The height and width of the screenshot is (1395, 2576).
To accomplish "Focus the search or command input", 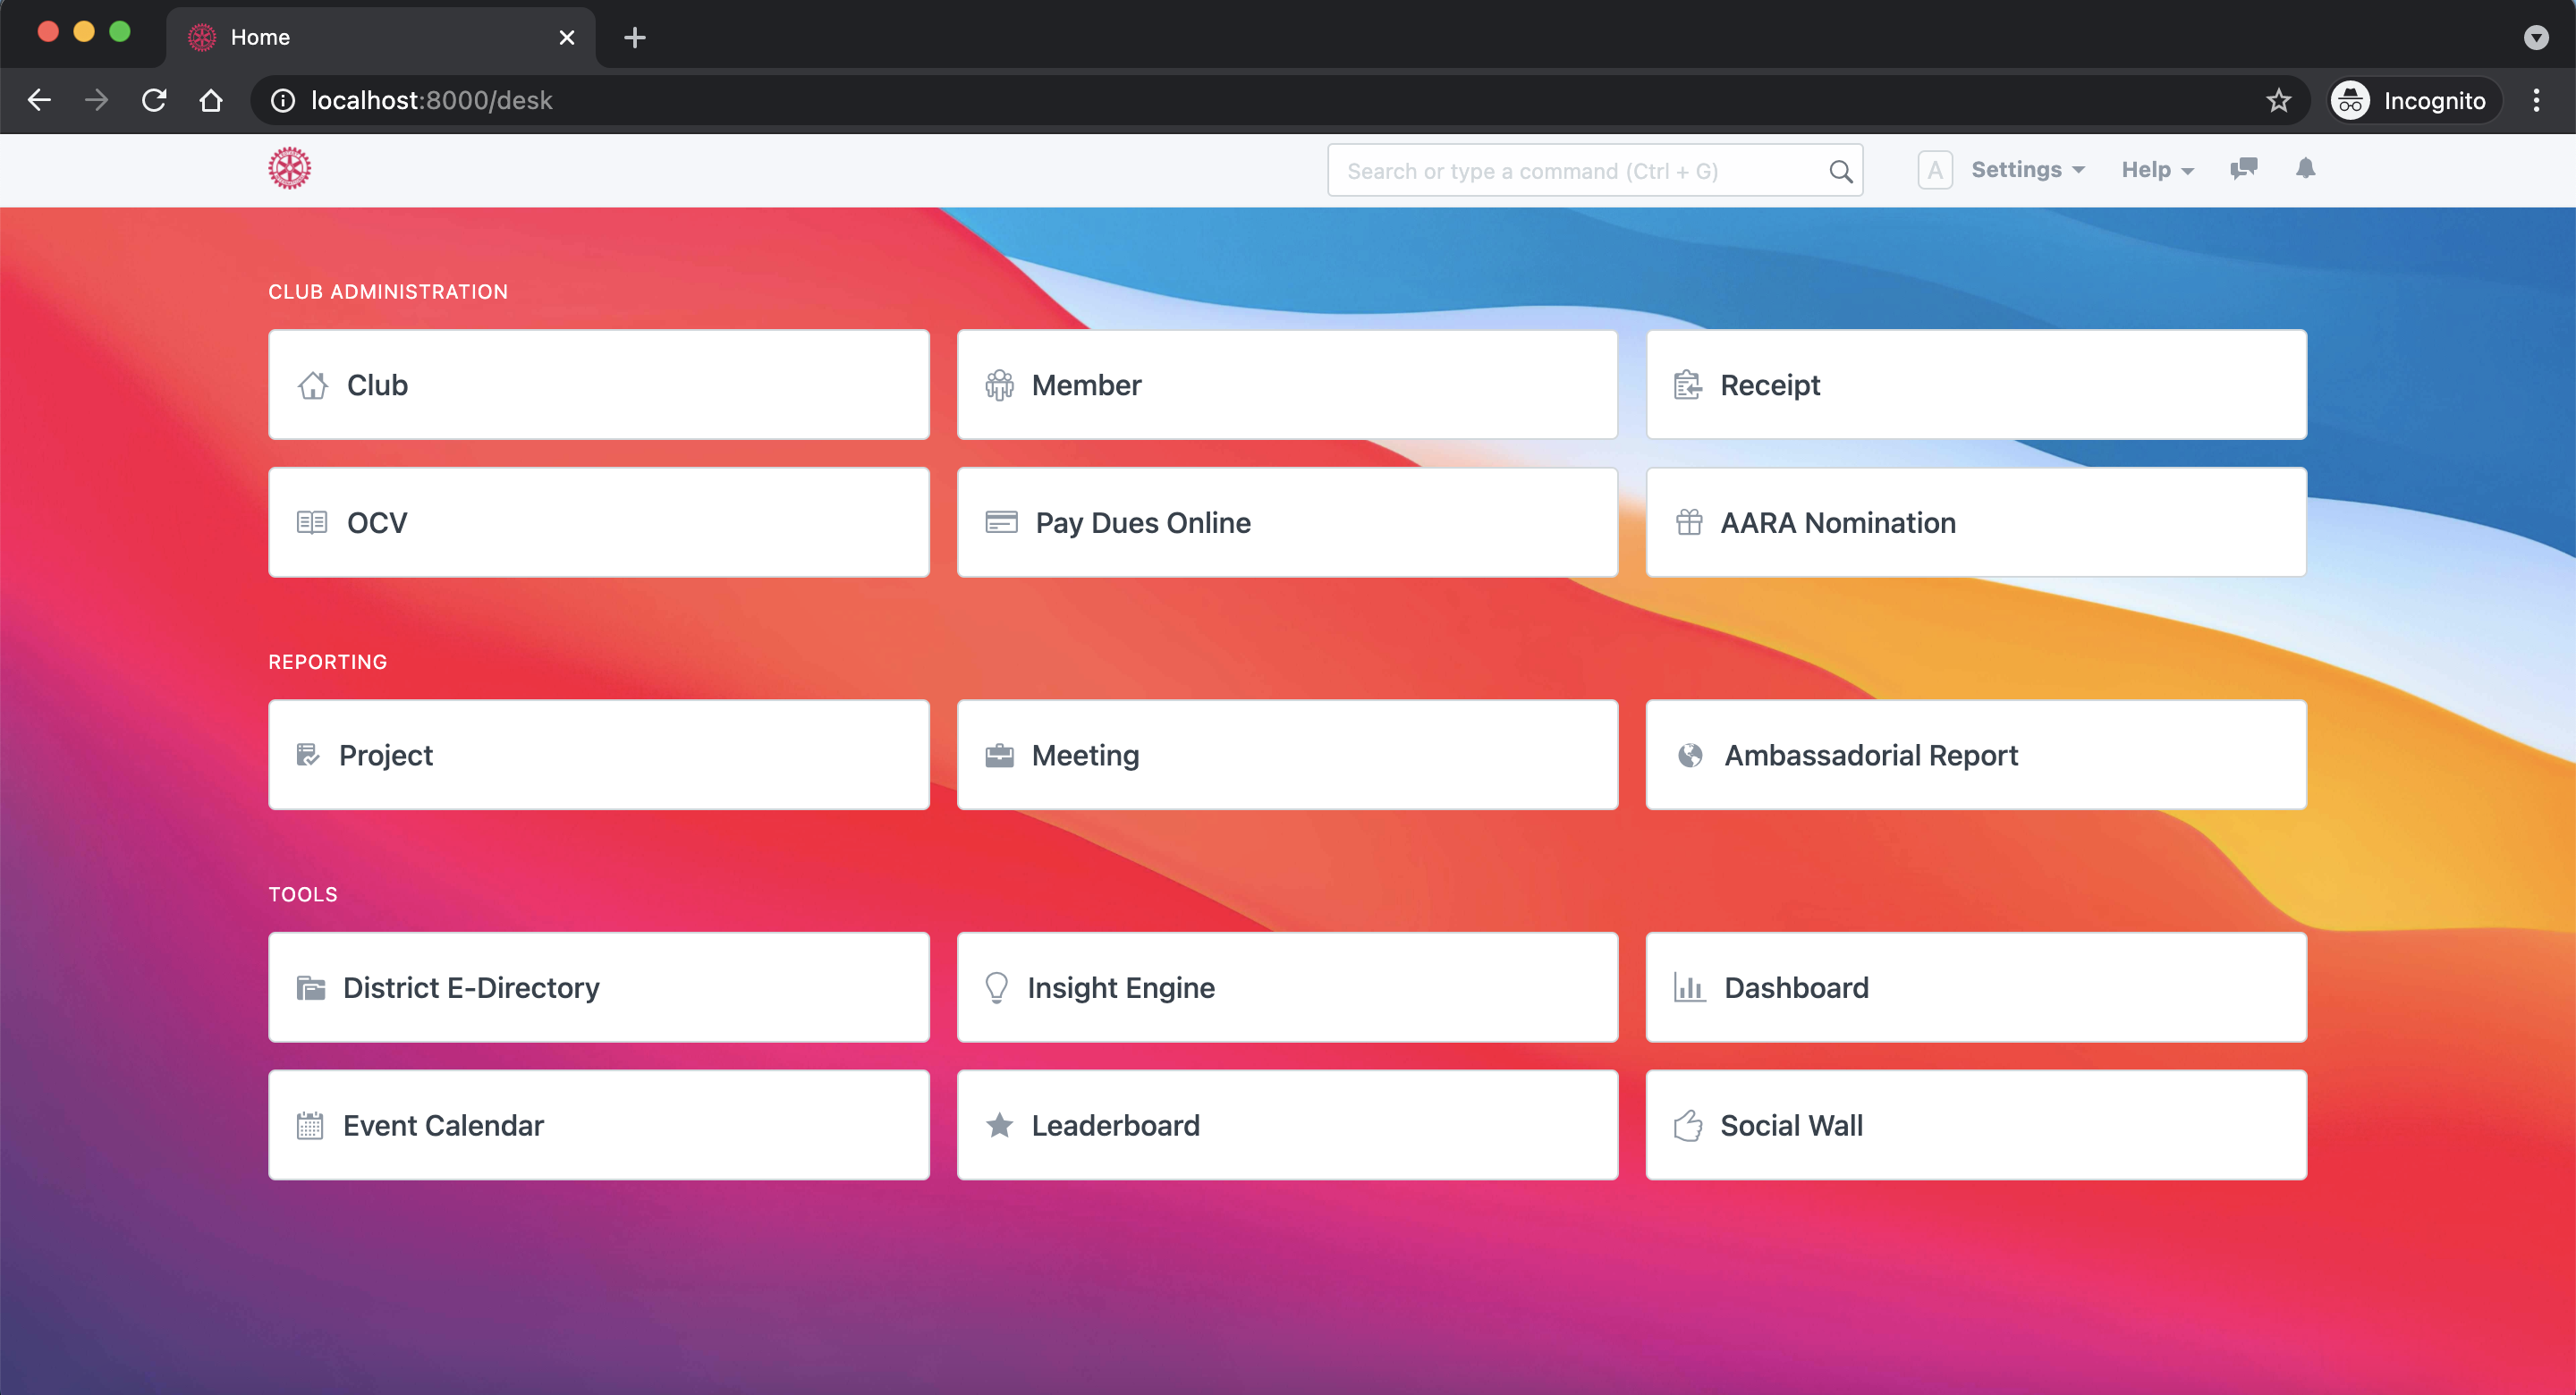I will click(1580, 171).
